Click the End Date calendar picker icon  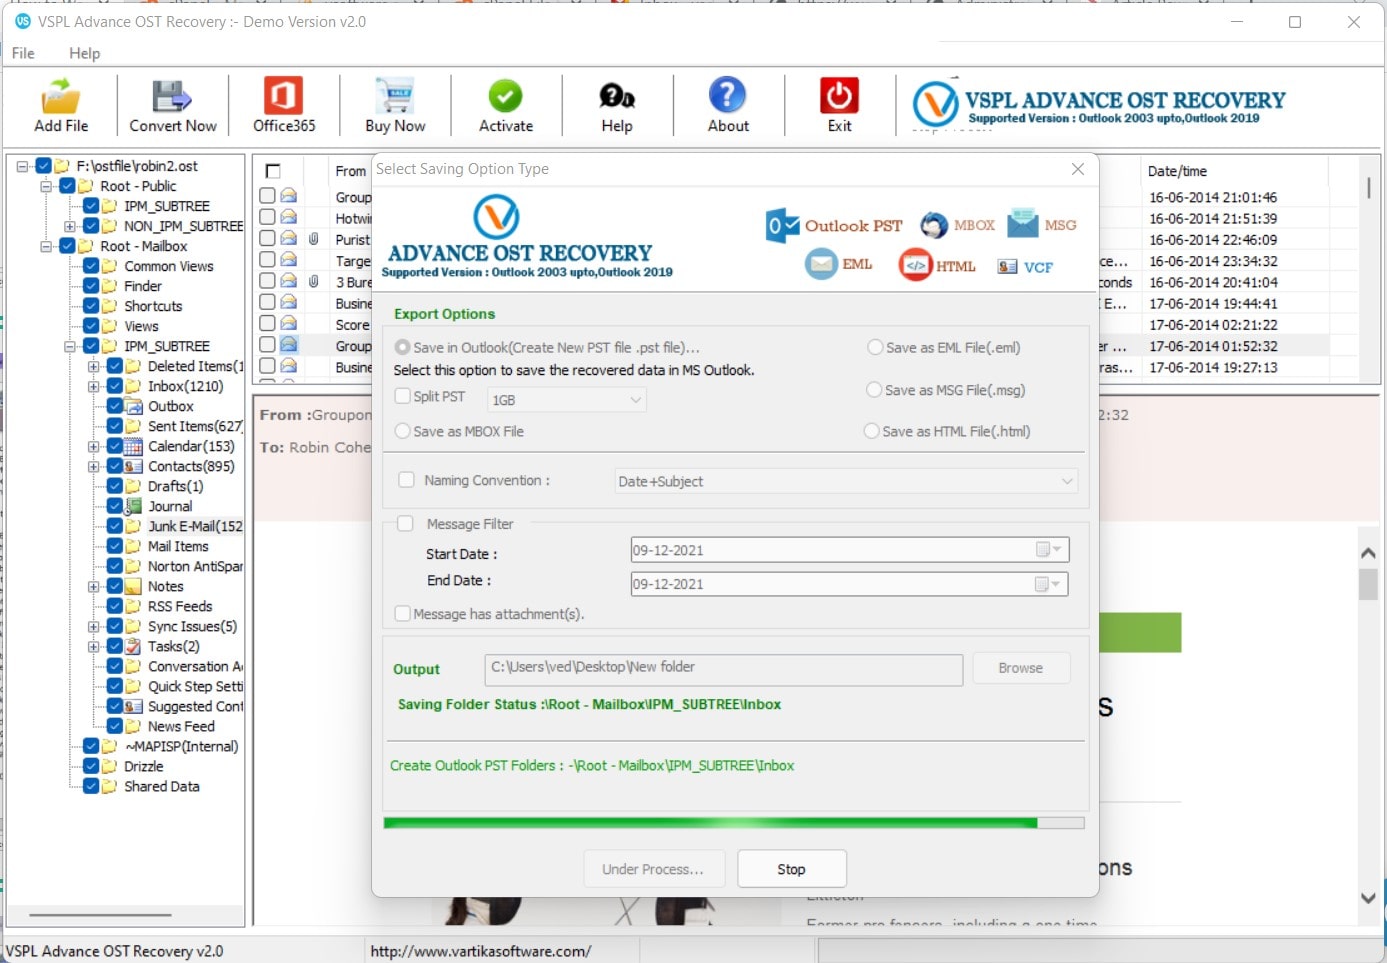[1047, 584]
